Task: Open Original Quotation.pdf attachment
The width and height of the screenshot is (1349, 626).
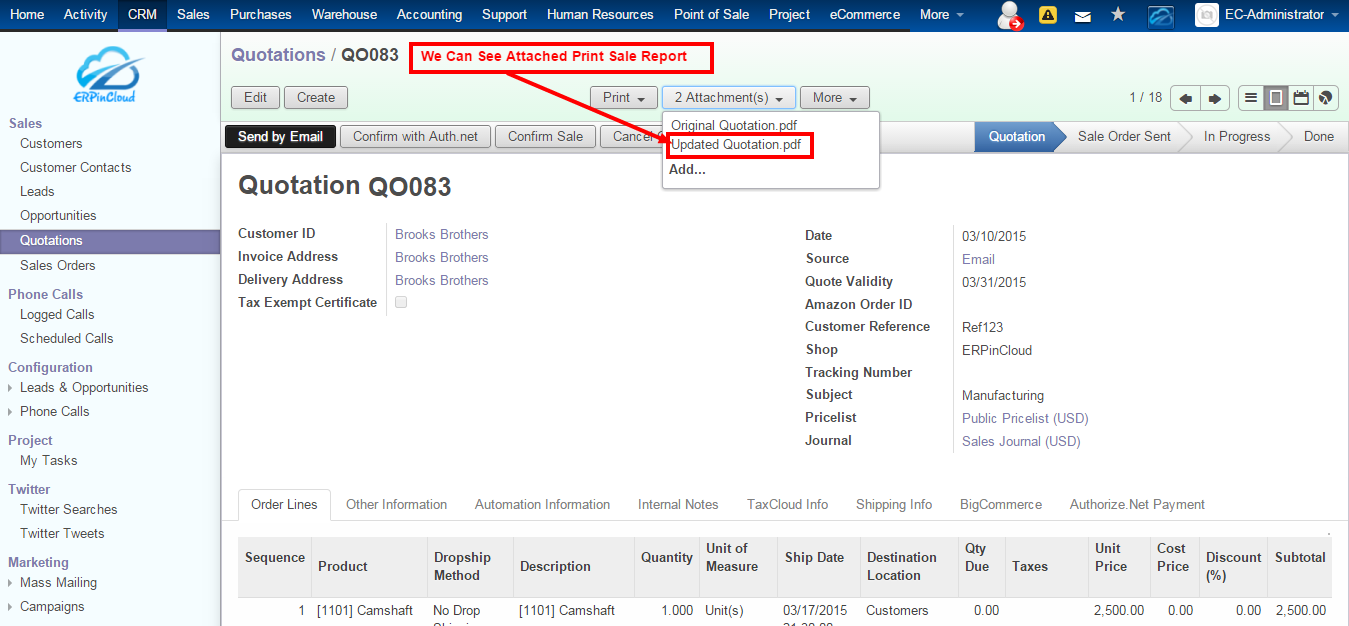Action: coord(733,126)
